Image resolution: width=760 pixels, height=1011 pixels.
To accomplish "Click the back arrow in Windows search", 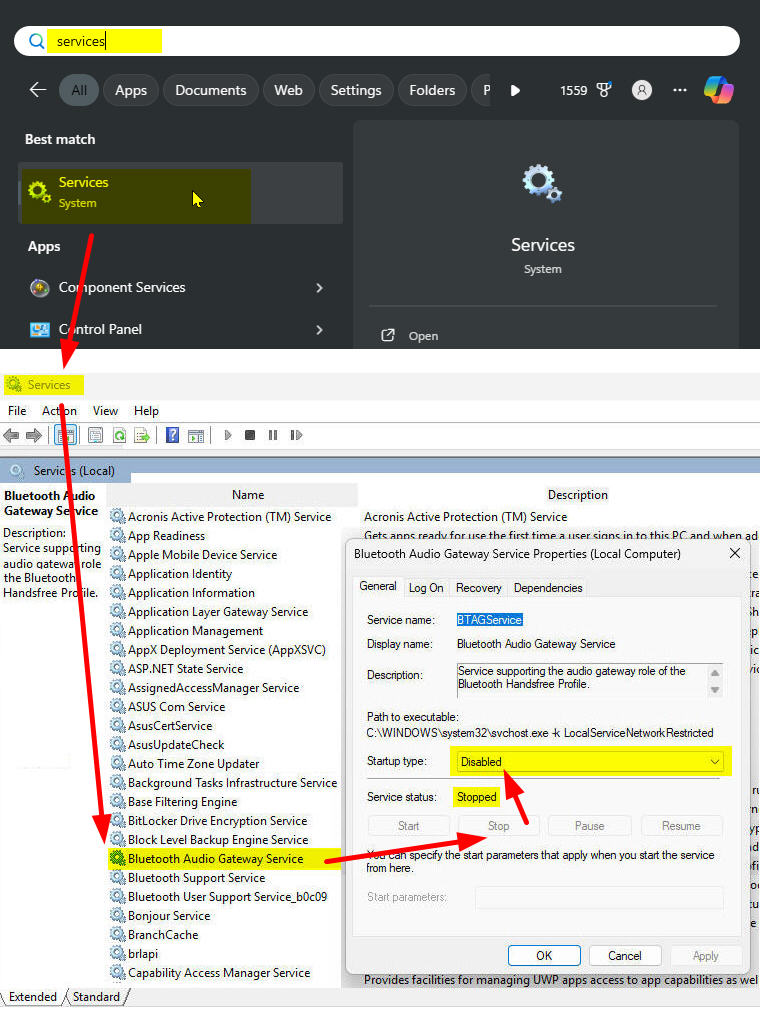I will [38, 90].
